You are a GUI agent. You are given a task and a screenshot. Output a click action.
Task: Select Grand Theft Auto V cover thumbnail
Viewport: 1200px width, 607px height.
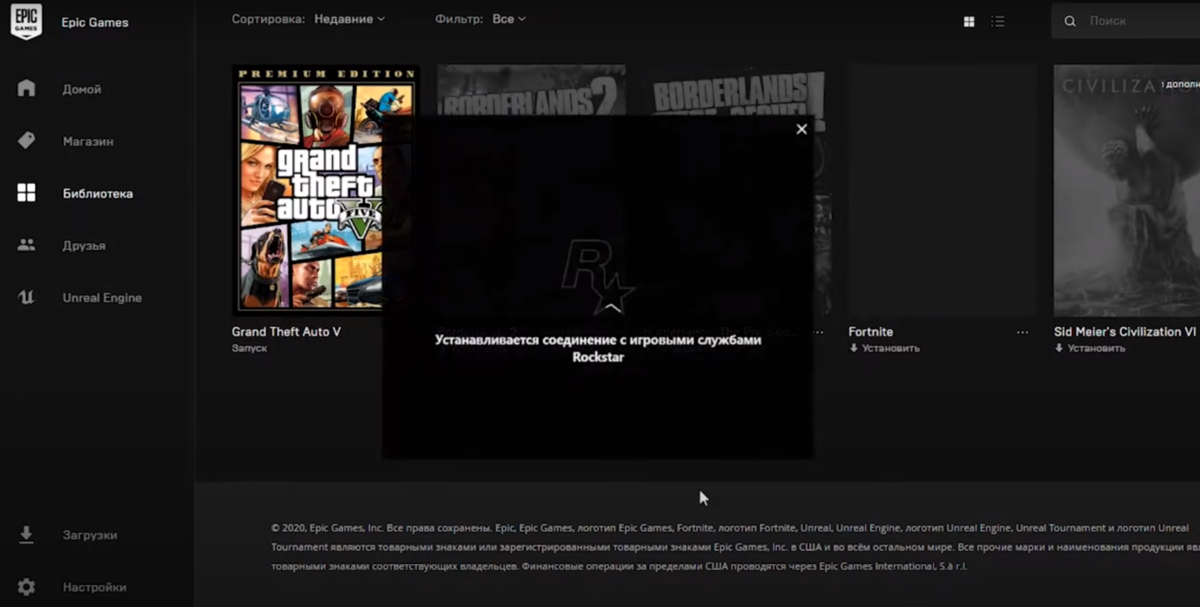pos(326,190)
